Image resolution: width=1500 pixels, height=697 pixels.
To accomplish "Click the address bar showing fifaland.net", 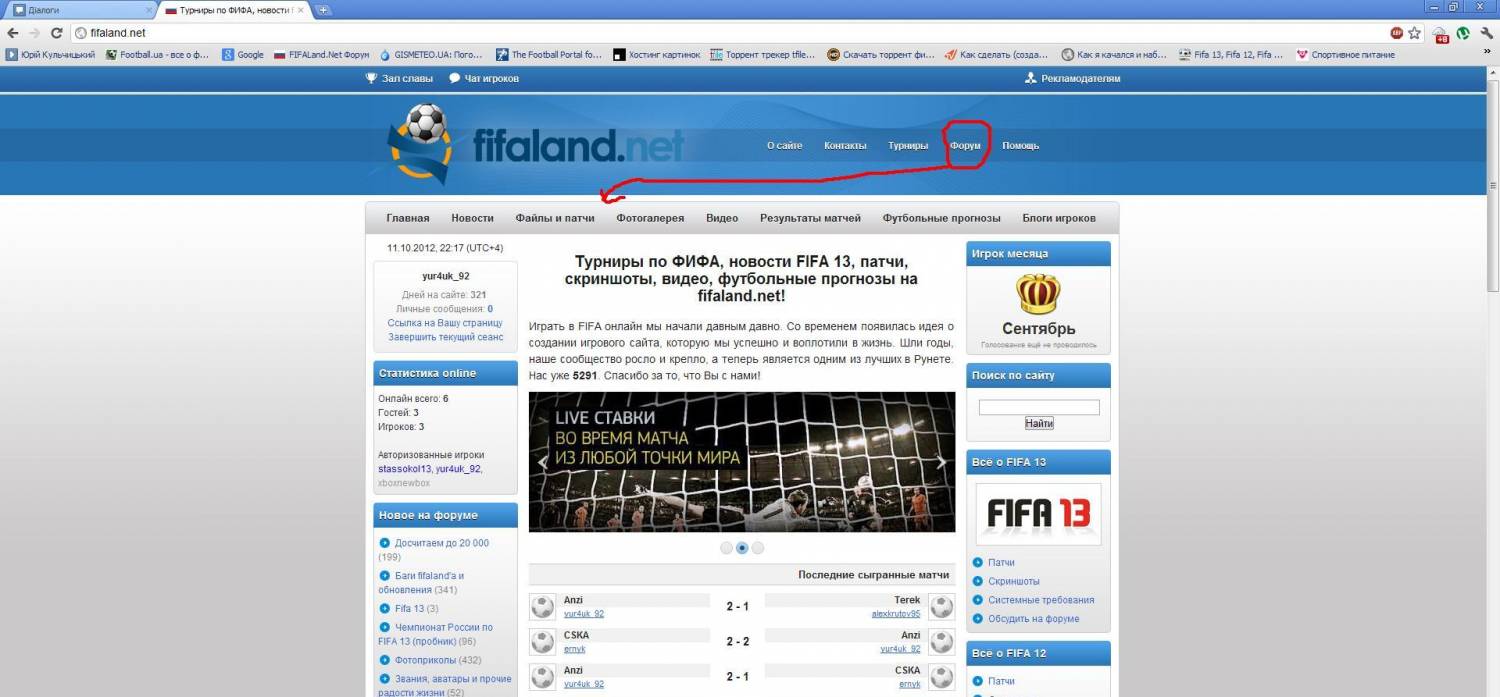I will click(x=730, y=33).
